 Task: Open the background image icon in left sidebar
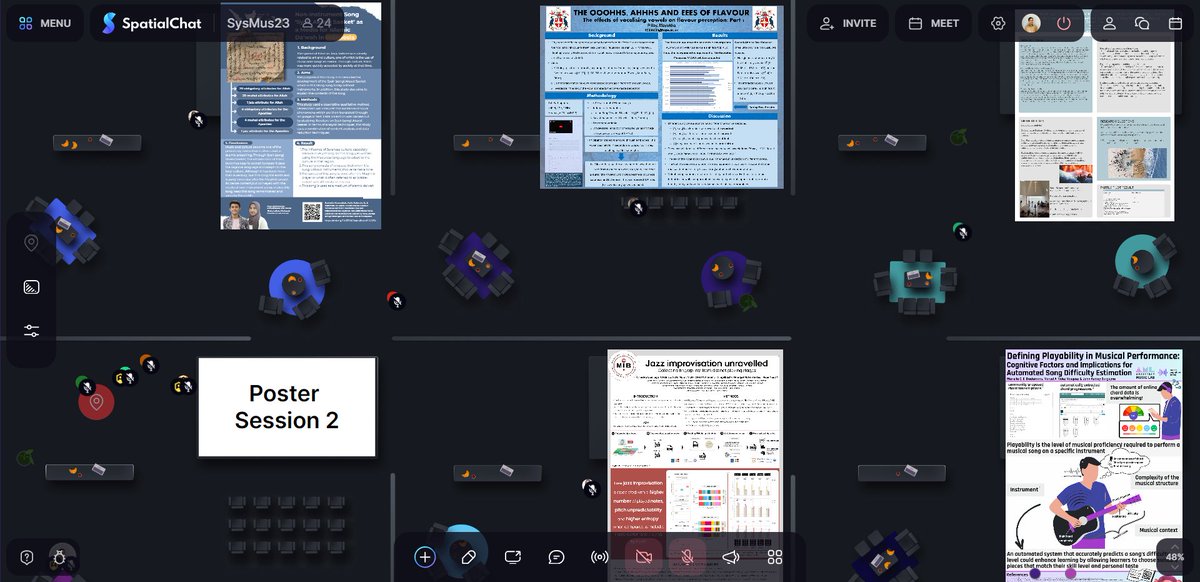(31, 287)
